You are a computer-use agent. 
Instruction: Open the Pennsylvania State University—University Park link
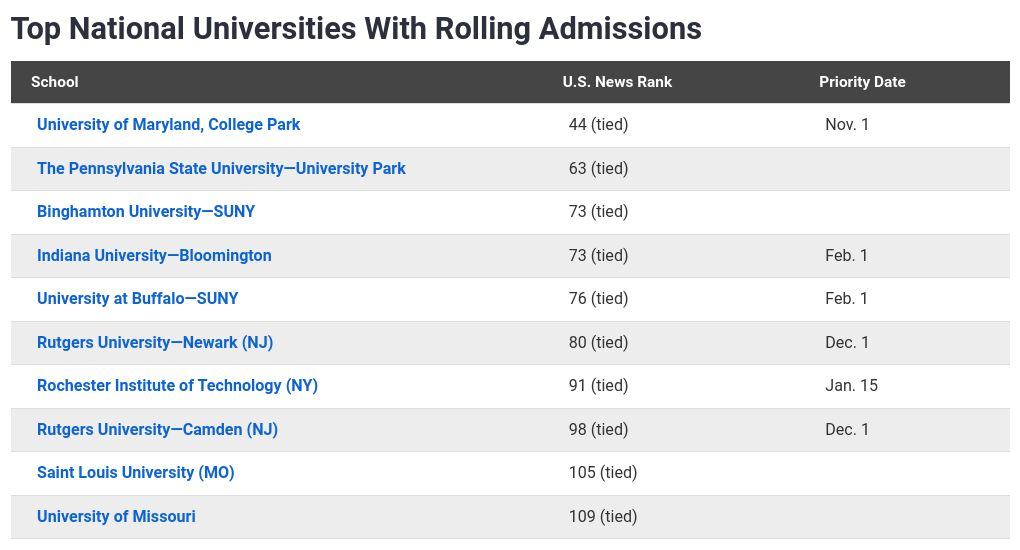pos(221,168)
